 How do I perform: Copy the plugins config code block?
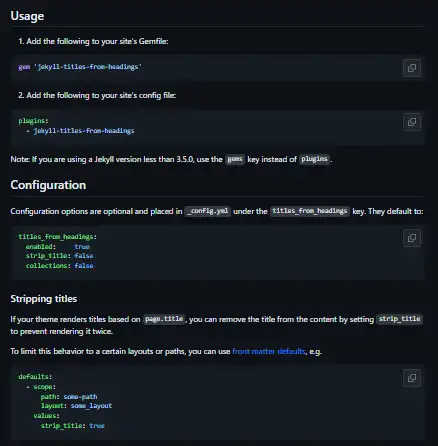click(412, 122)
